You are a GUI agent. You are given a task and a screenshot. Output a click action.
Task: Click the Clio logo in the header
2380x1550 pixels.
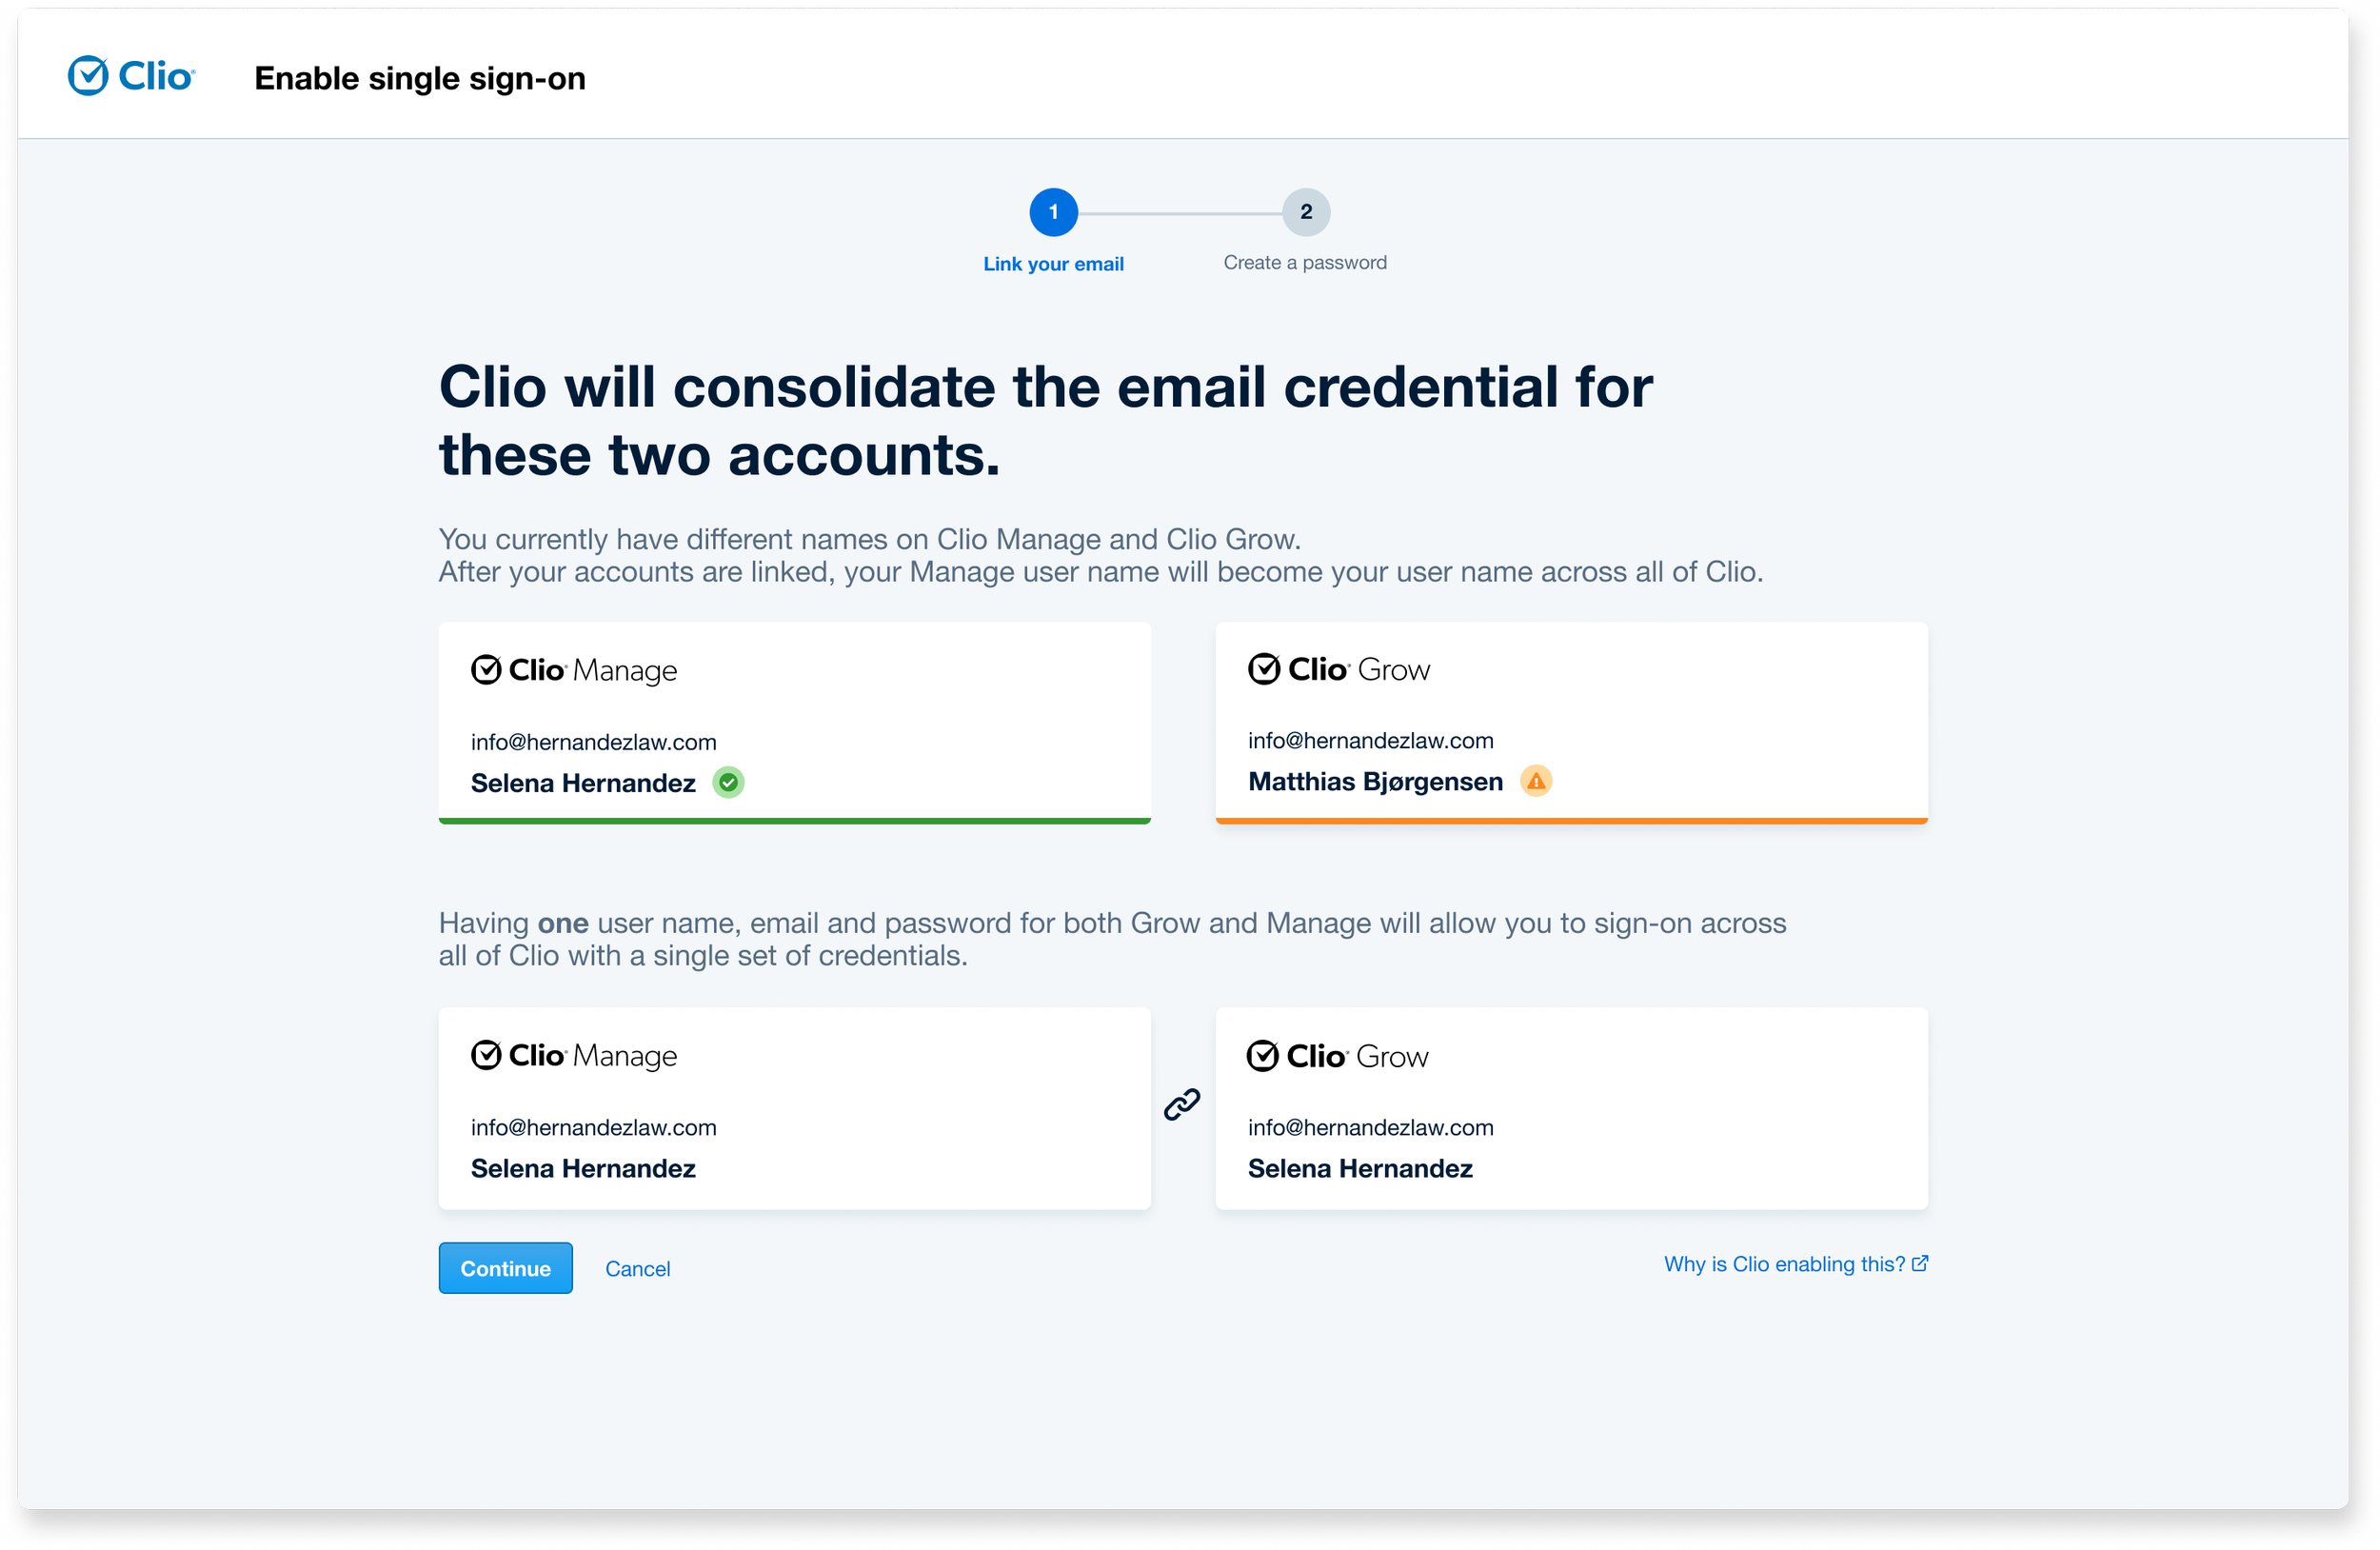click(x=131, y=76)
